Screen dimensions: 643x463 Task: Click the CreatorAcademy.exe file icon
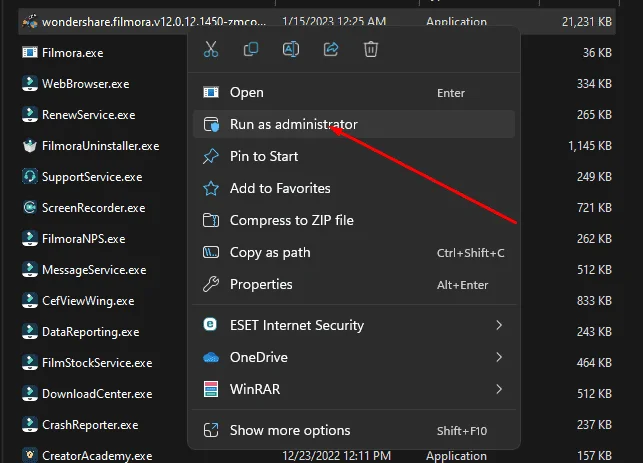tap(30, 455)
